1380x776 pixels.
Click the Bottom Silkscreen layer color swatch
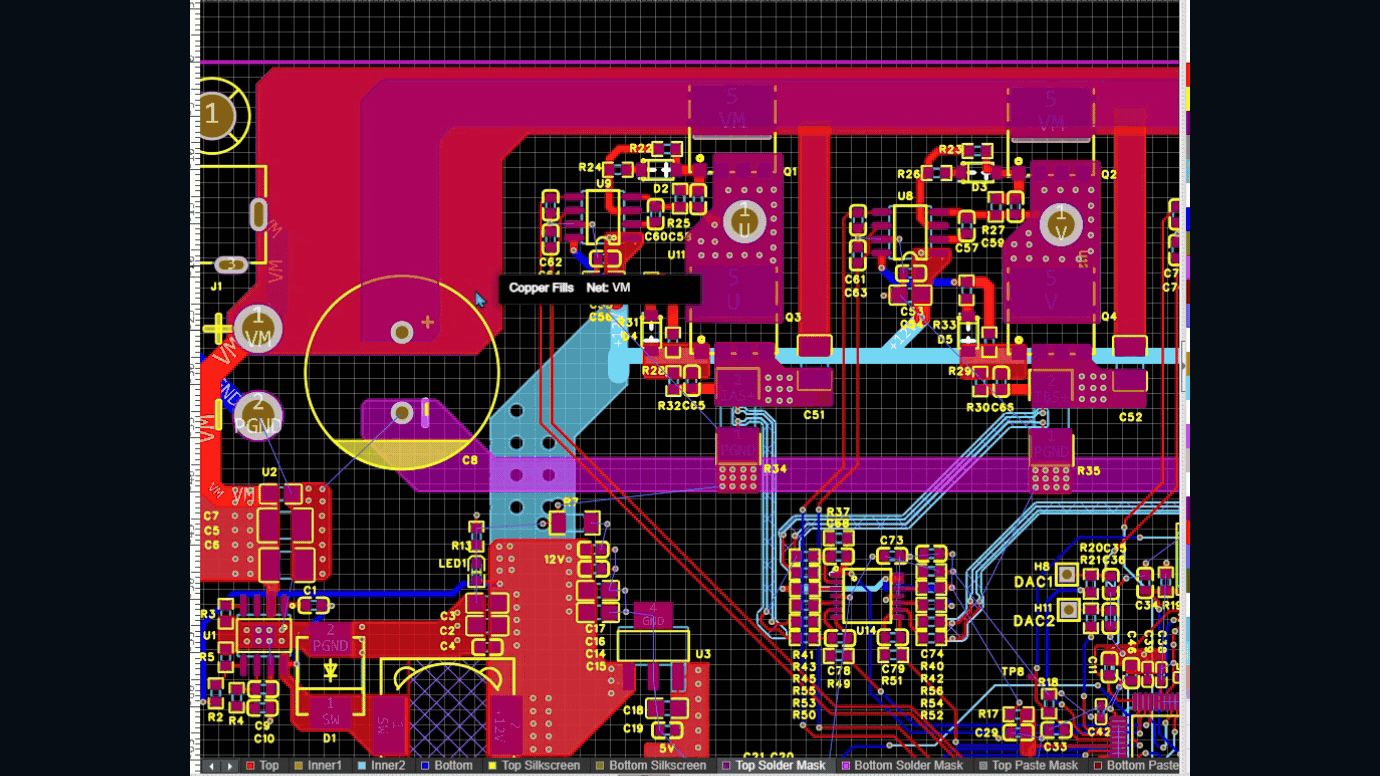(x=600, y=766)
